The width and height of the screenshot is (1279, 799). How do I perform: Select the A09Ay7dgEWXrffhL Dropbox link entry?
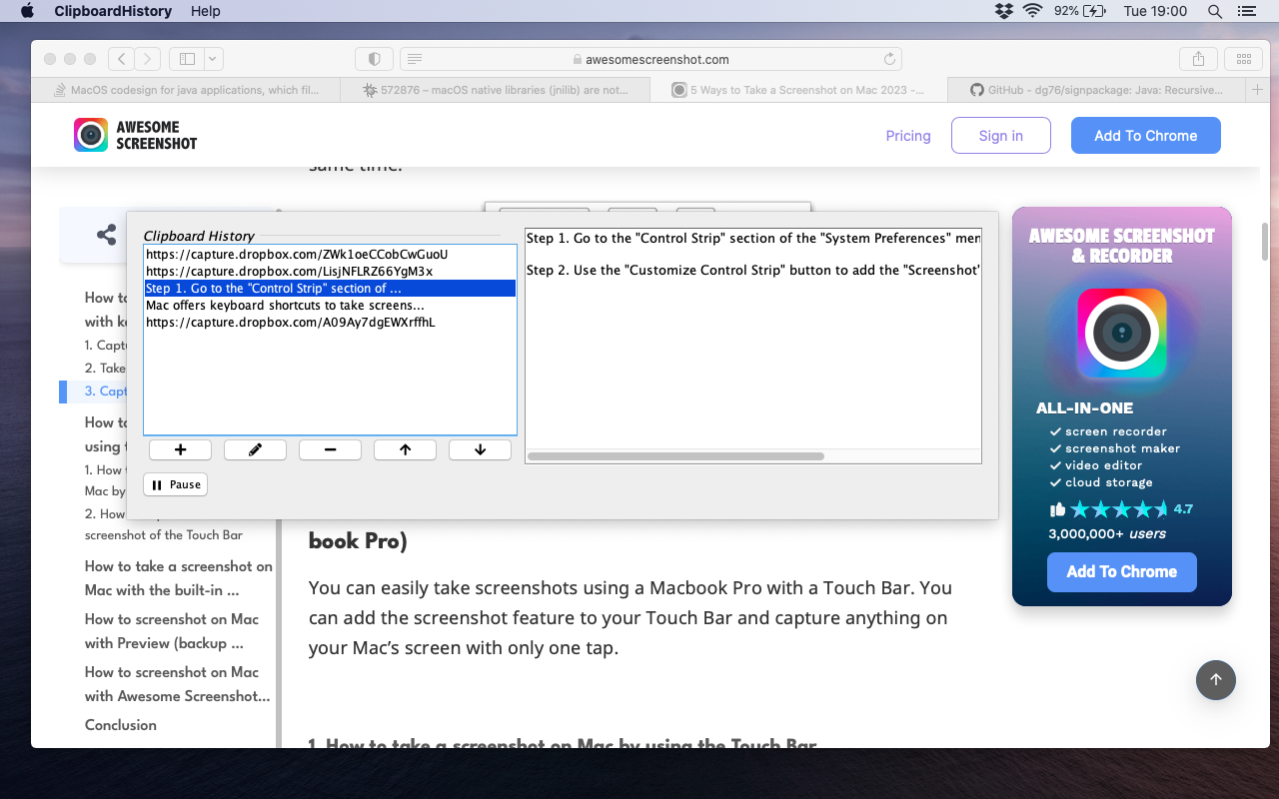(x=330, y=322)
